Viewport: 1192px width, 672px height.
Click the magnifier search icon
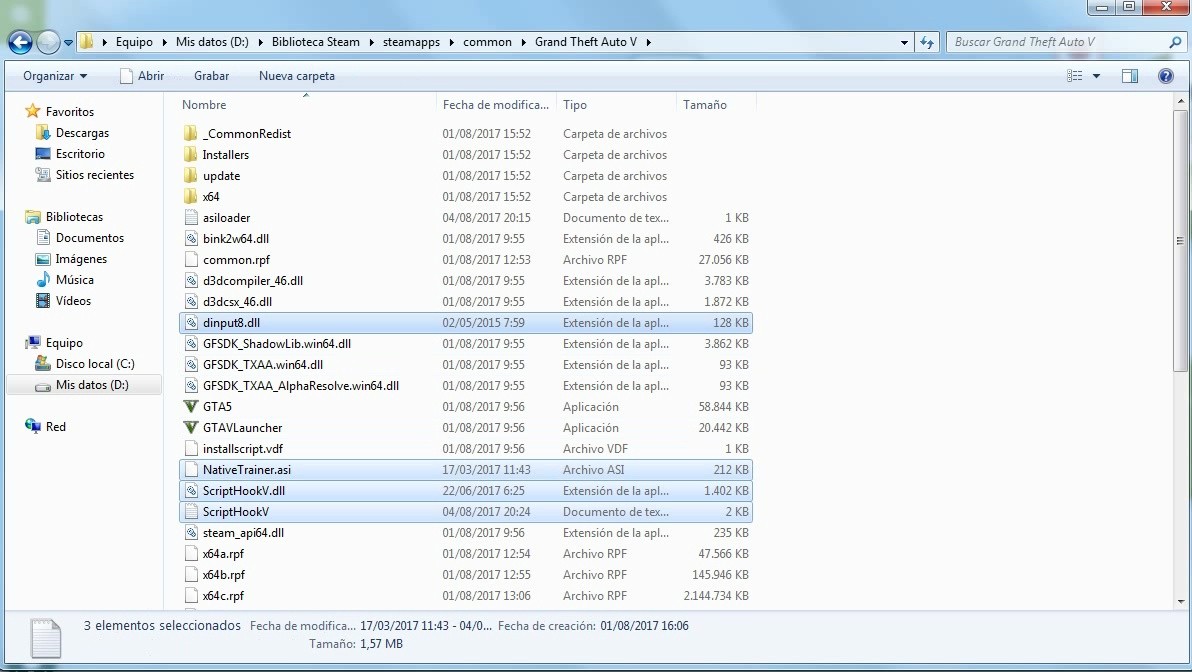coord(1175,43)
